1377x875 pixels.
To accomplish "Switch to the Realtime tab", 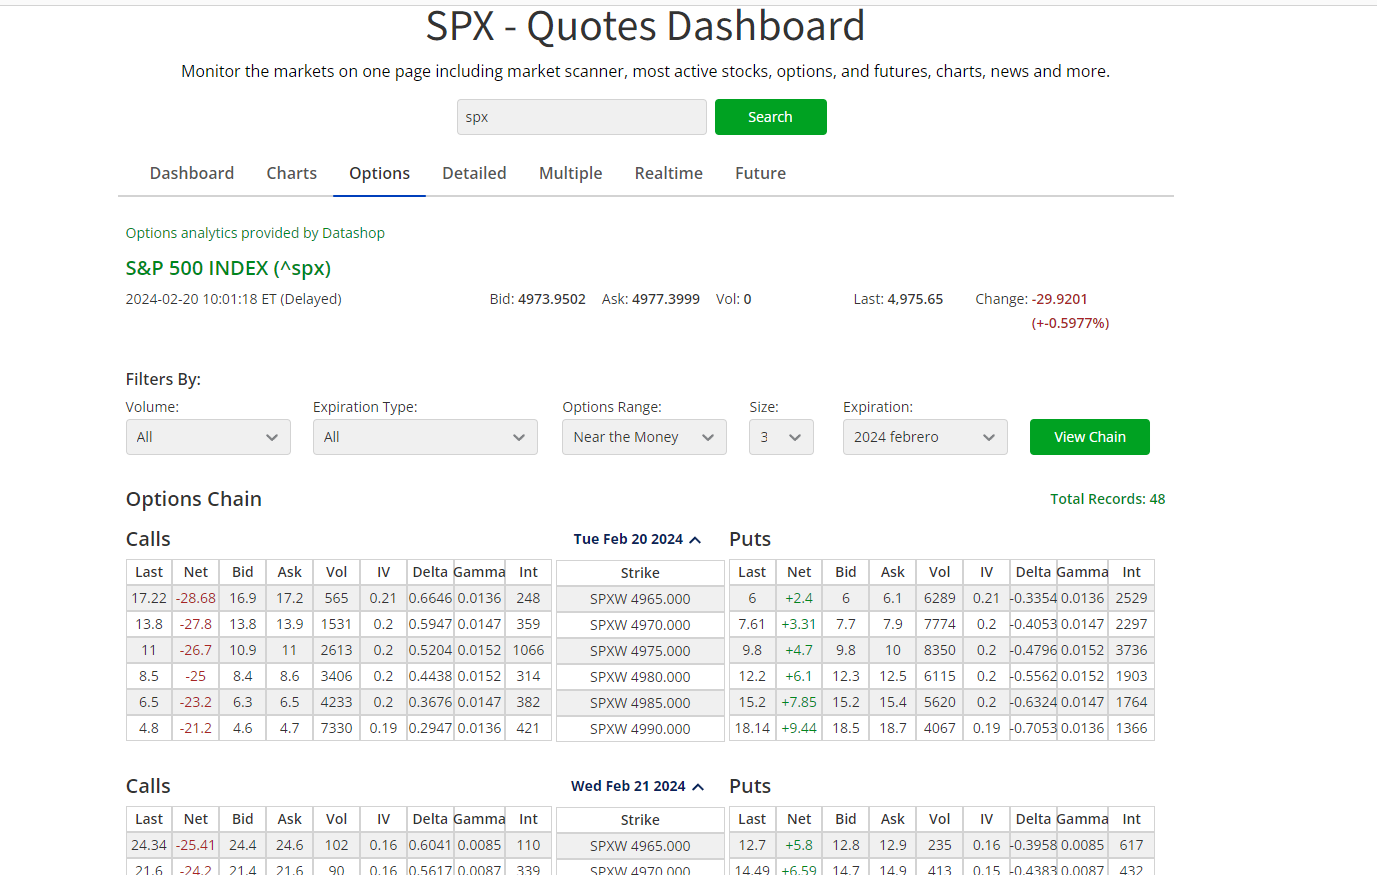I will (x=668, y=173).
